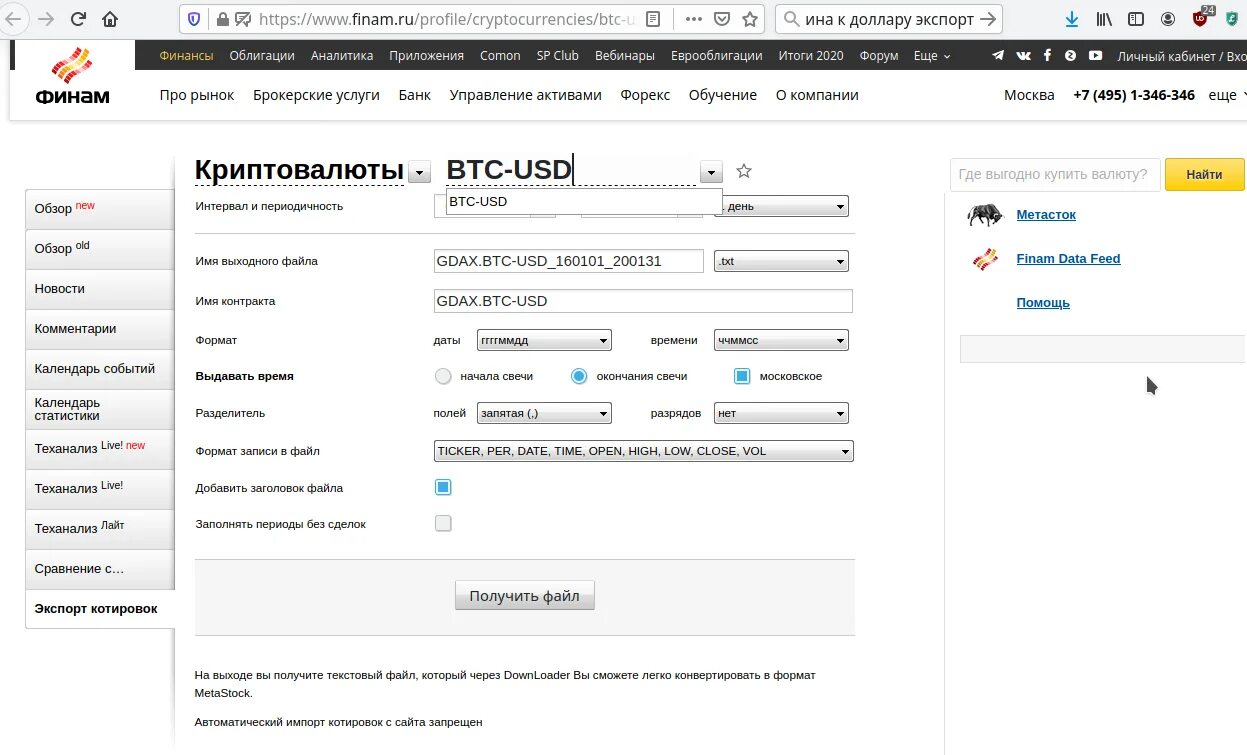Open the time format 'ччммсс' dropdown

coord(781,340)
